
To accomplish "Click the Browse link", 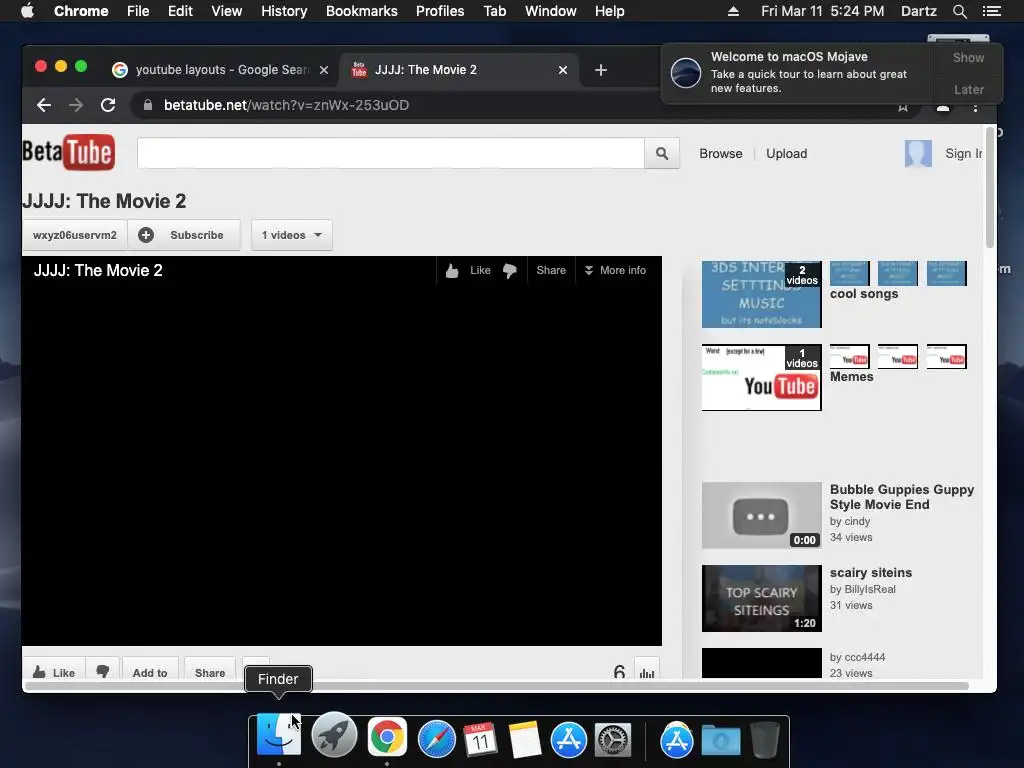I will [x=721, y=153].
